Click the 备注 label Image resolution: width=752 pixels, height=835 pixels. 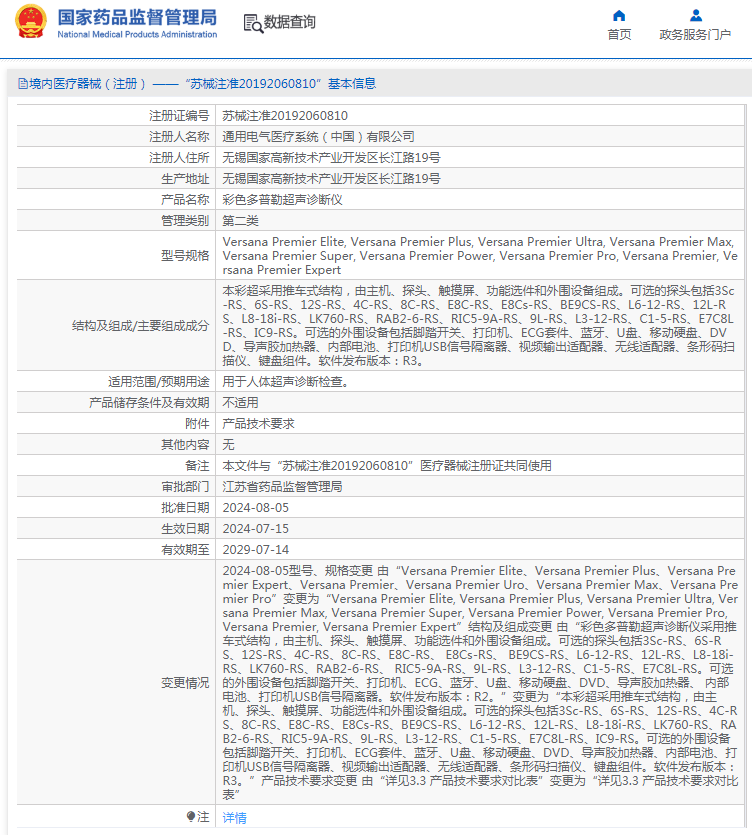coord(197,465)
